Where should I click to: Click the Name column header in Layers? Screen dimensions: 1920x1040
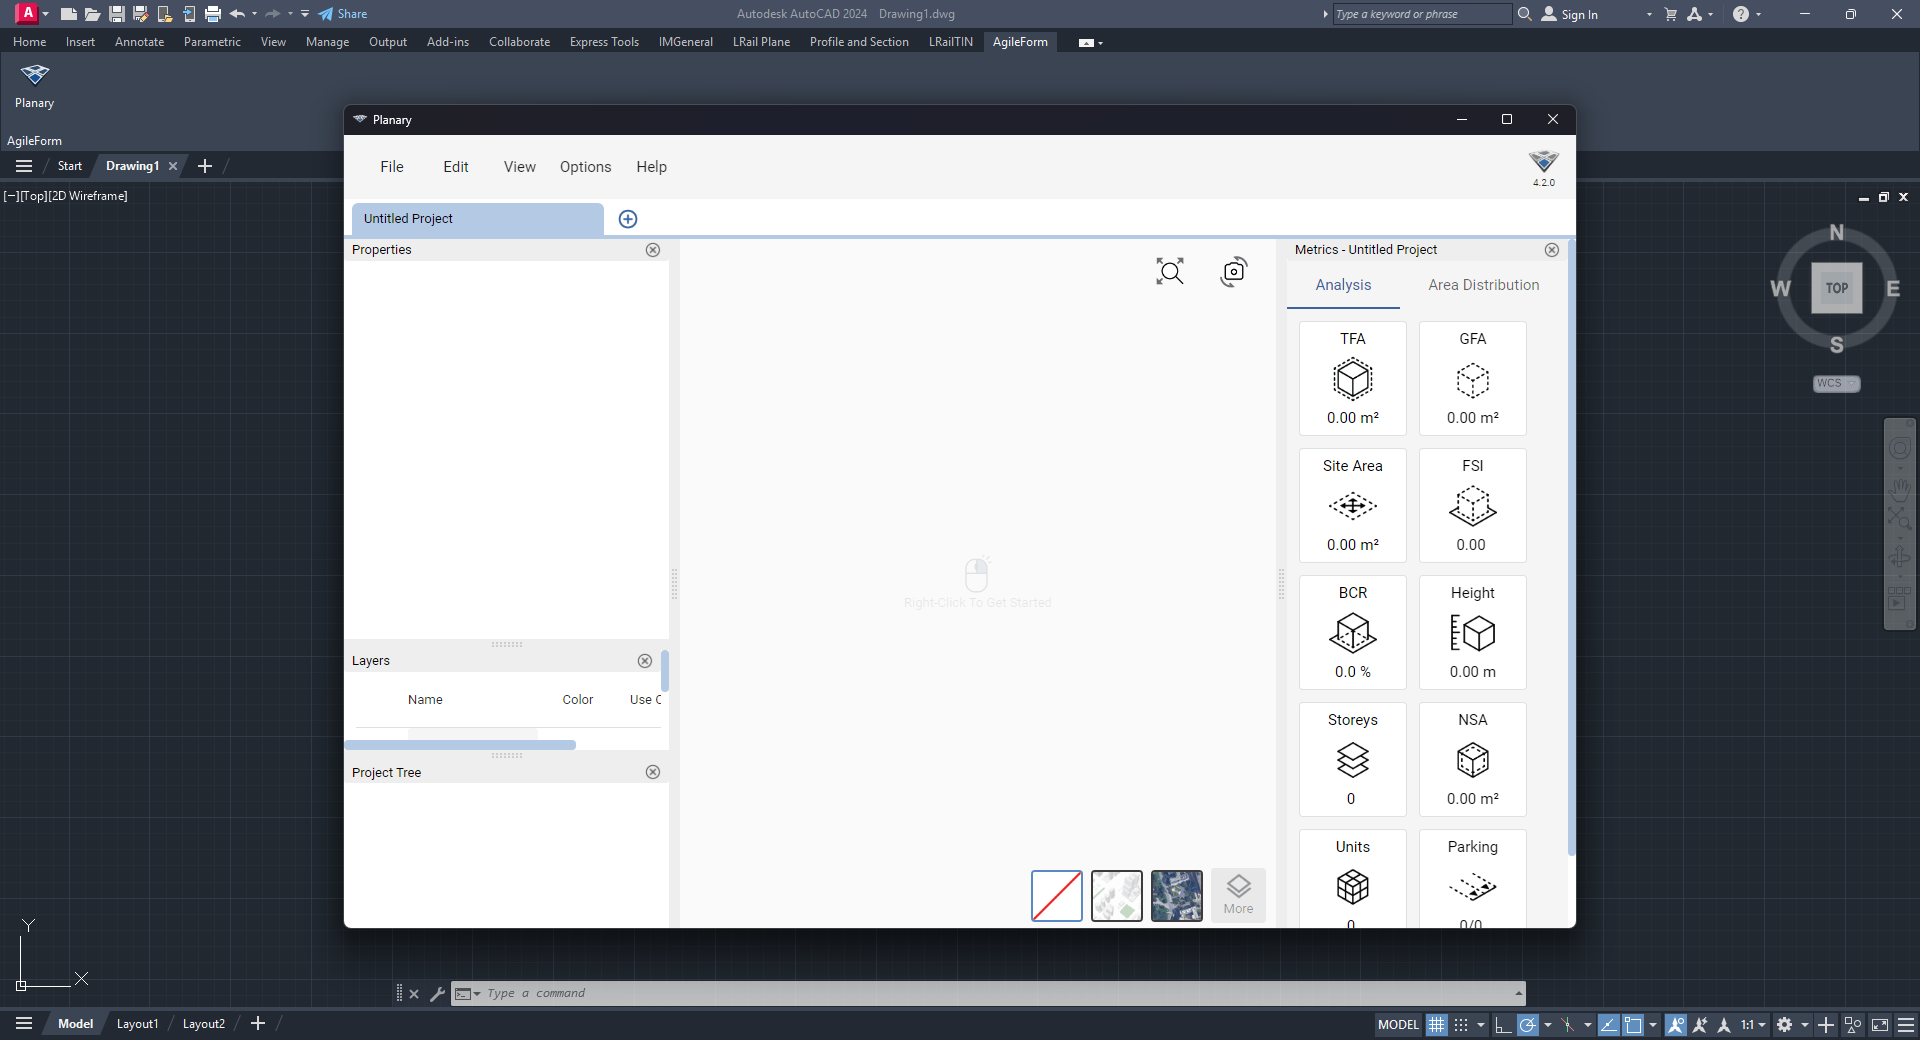[425, 700]
